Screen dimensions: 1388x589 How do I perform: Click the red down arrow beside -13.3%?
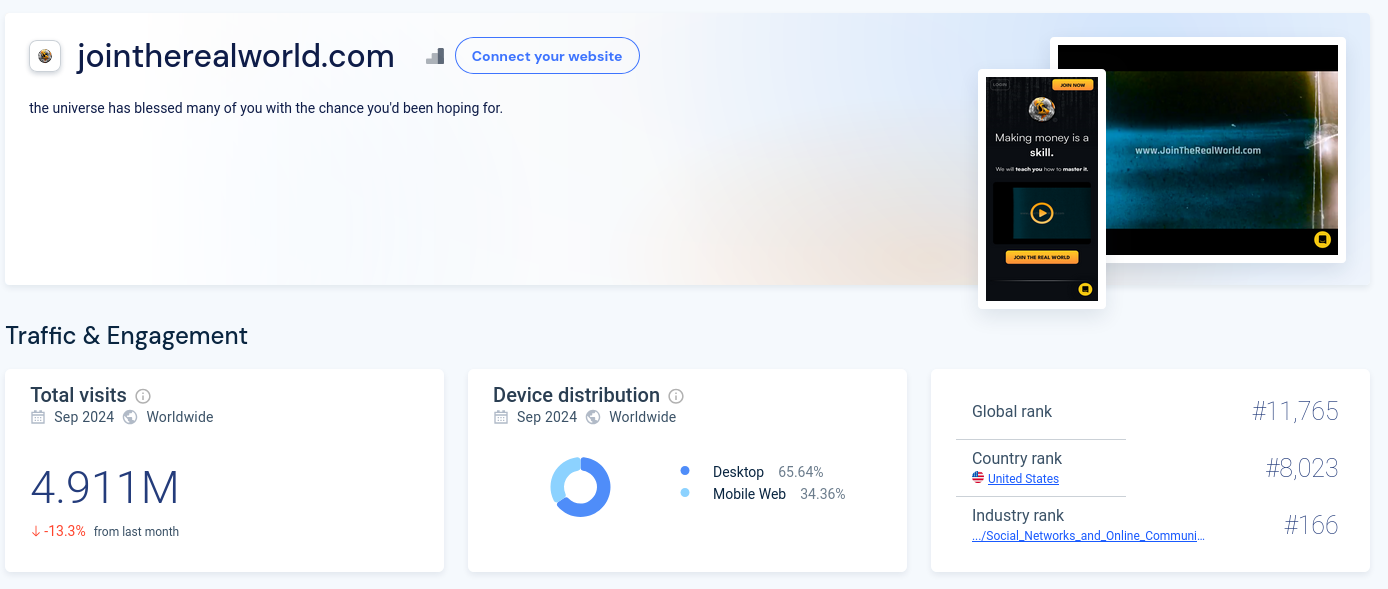click(36, 531)
